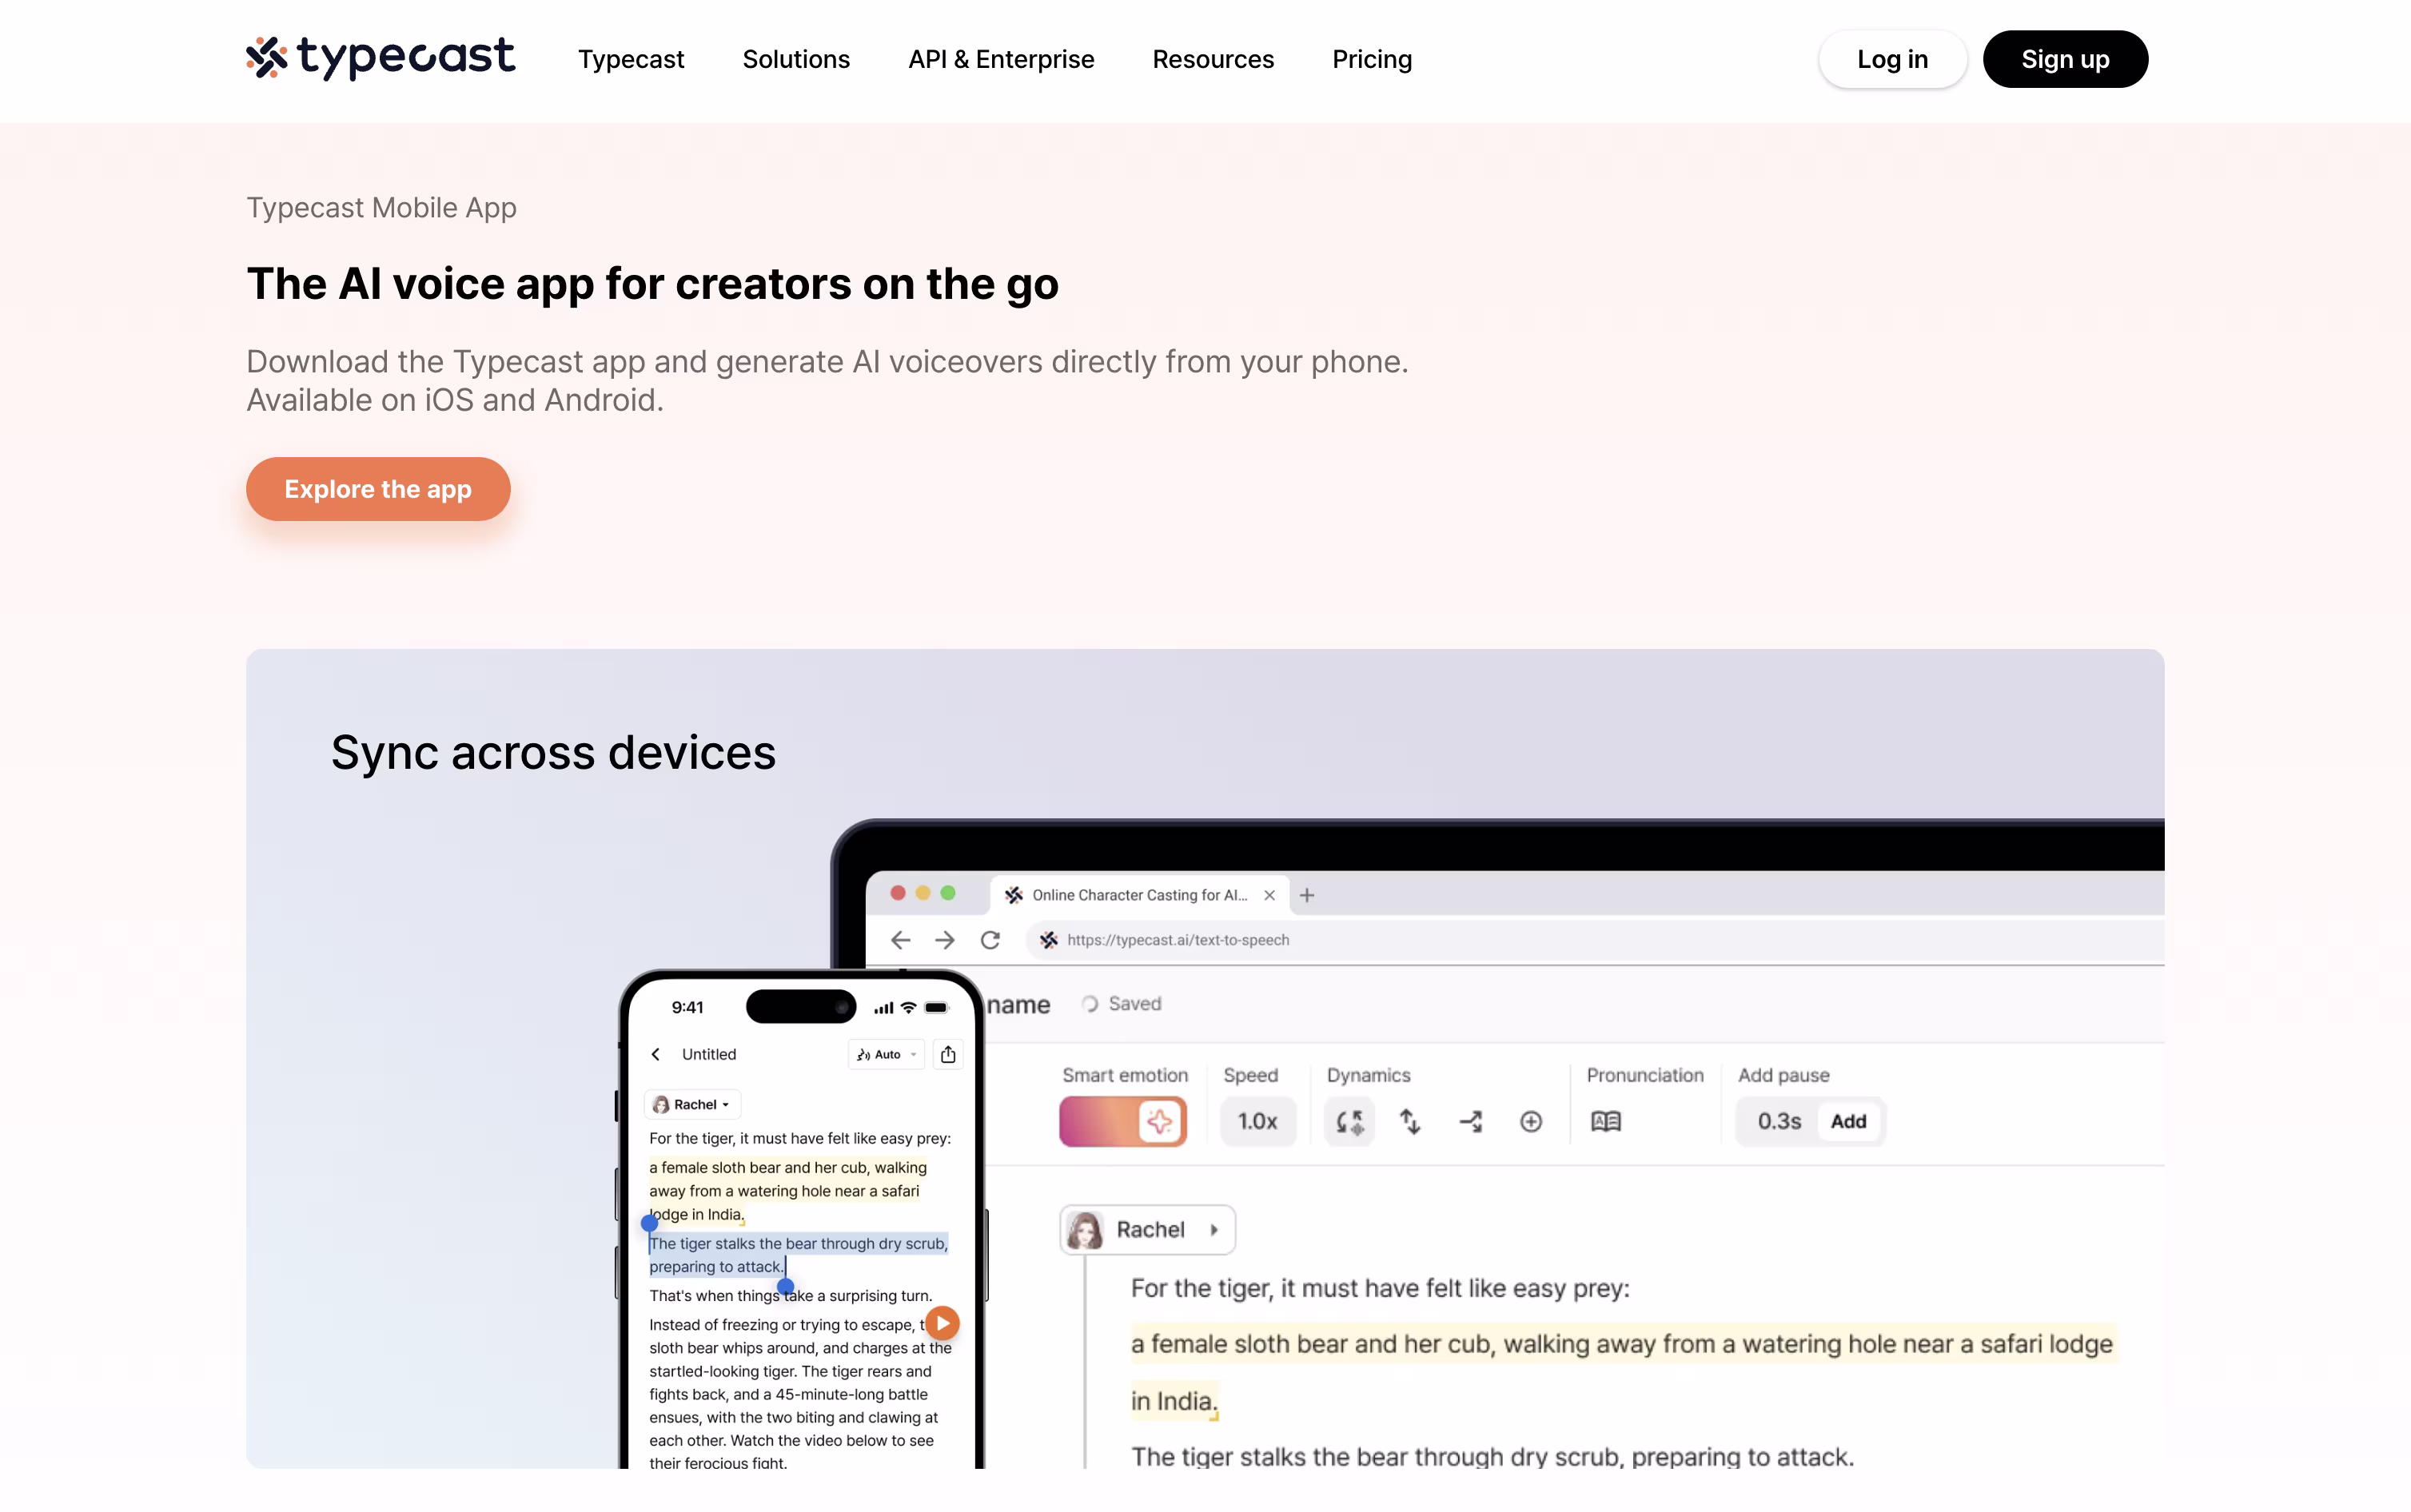Viewport: 2411px width, 1512px height.
Task: Click 'For the tiger' line in desktop editor
Action: (x=1380, y=1288)
